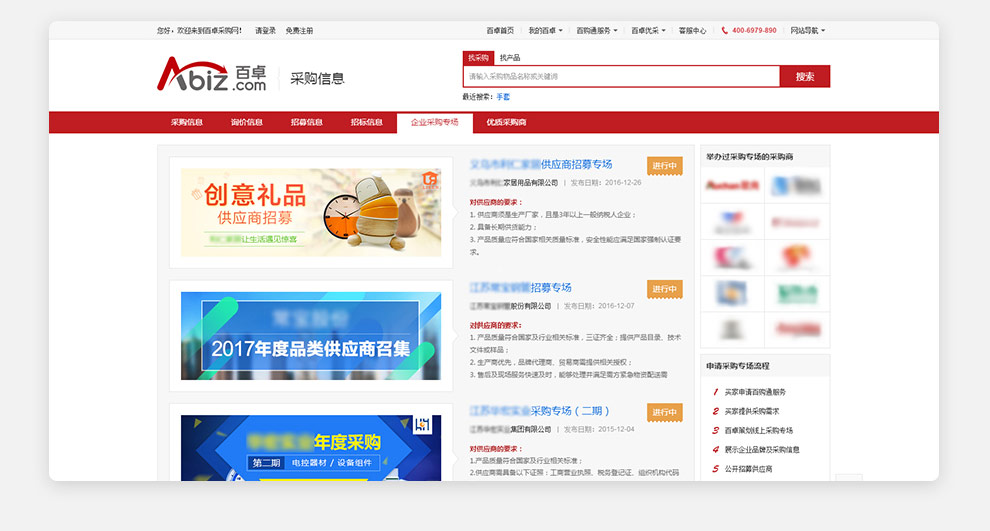Click step 5 公开招募供应商
The width and height of the screenshot is (990, 531).
(x=748, y=468)
